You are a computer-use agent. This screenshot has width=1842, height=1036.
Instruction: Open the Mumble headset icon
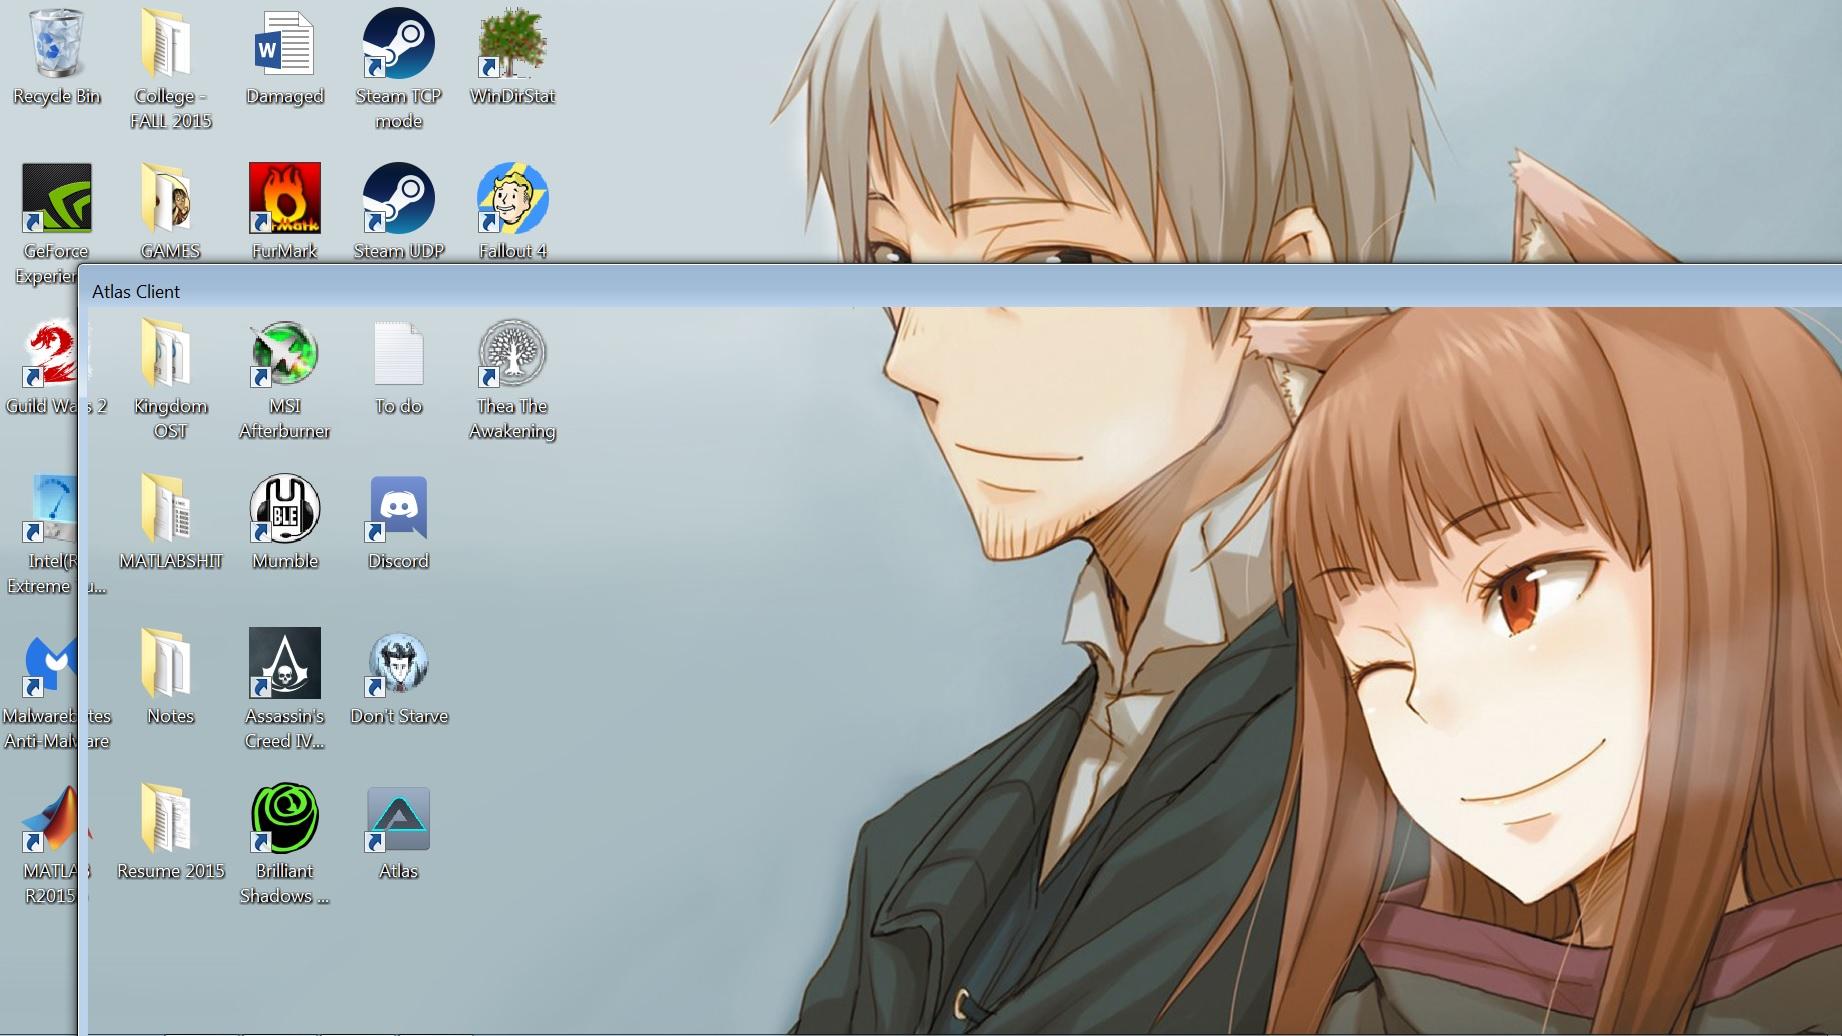point(284,510)
